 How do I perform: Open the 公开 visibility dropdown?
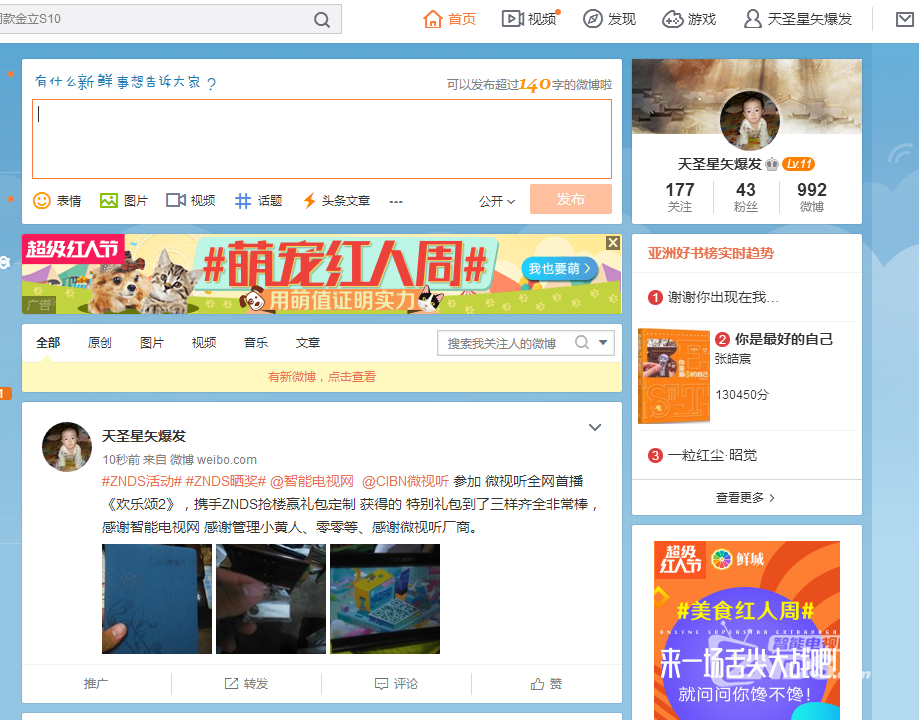click(x=497, y=202)
